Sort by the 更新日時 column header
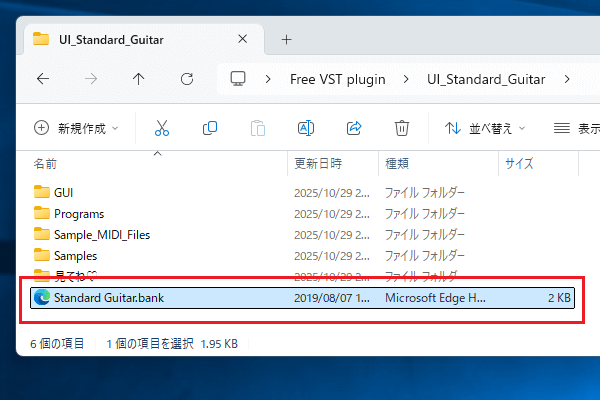 [318, 162]
